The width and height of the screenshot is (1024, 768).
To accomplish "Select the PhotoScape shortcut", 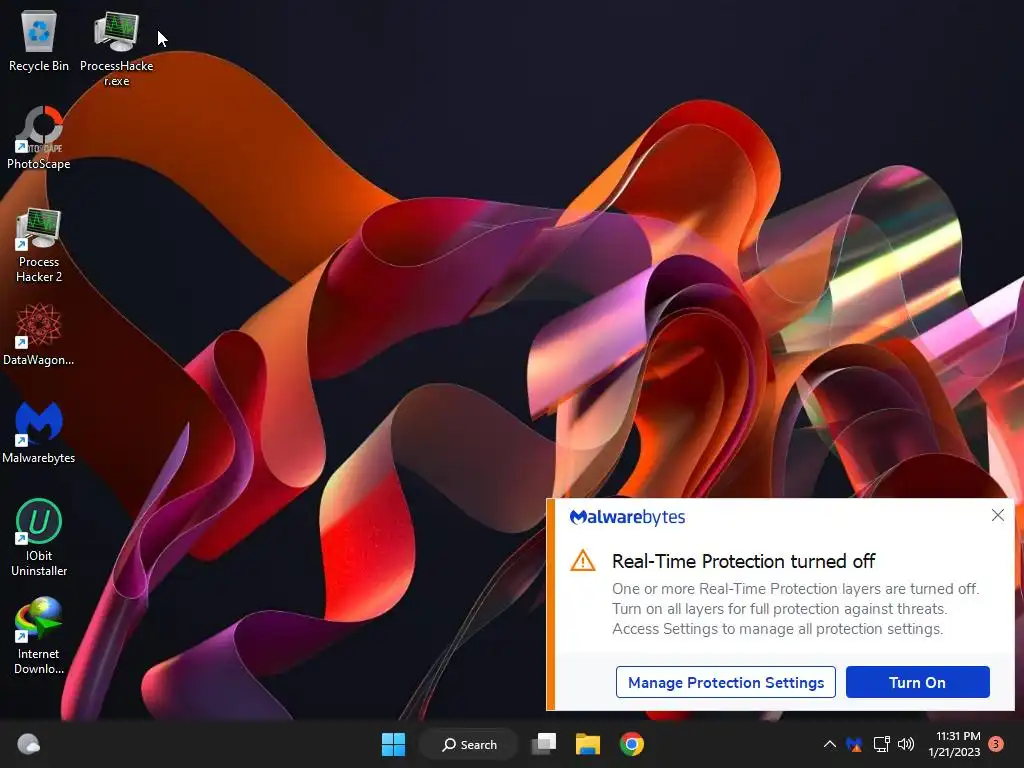I will coord(39,138).
